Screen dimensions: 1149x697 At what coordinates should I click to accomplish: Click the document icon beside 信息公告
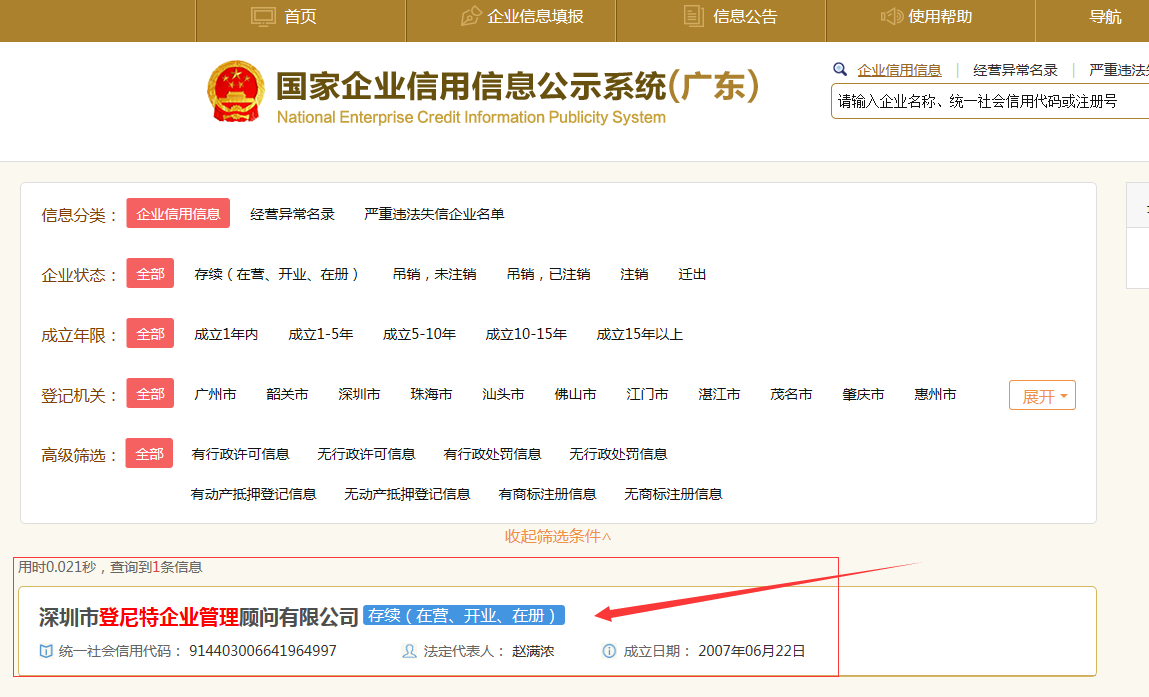click(x=693, y=16)
